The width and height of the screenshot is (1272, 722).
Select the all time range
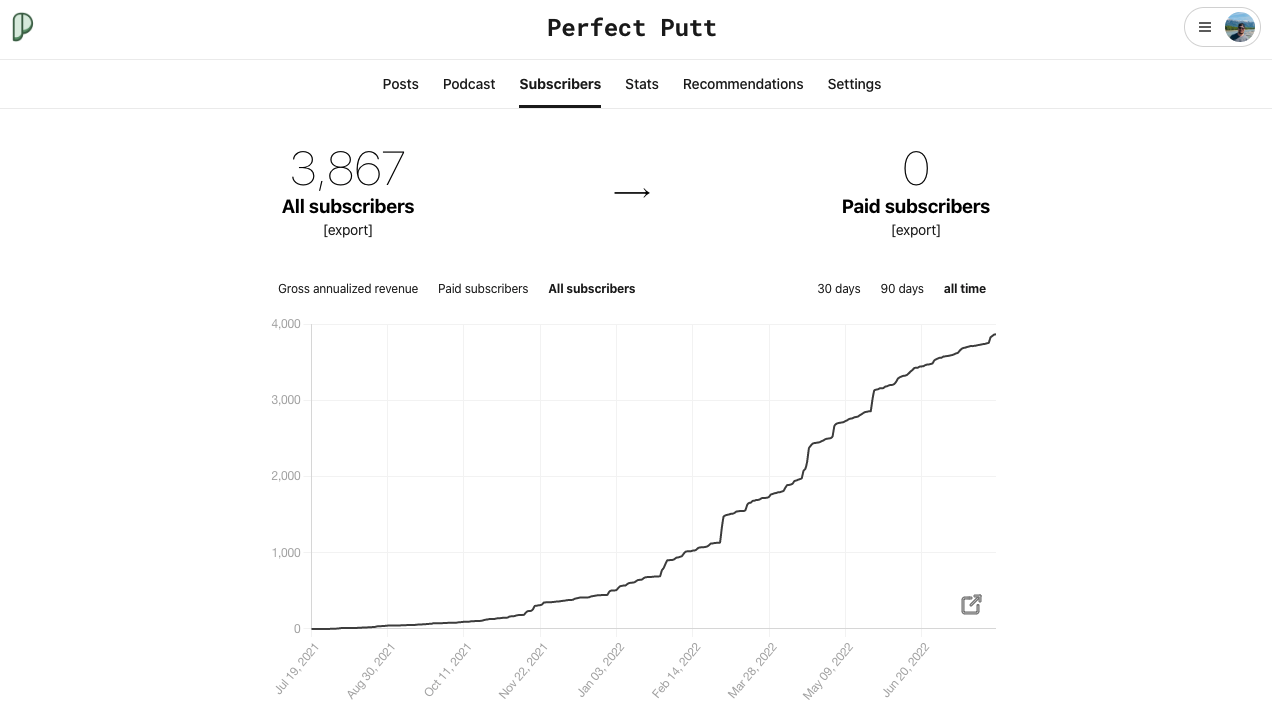click(x=965, y=289)
